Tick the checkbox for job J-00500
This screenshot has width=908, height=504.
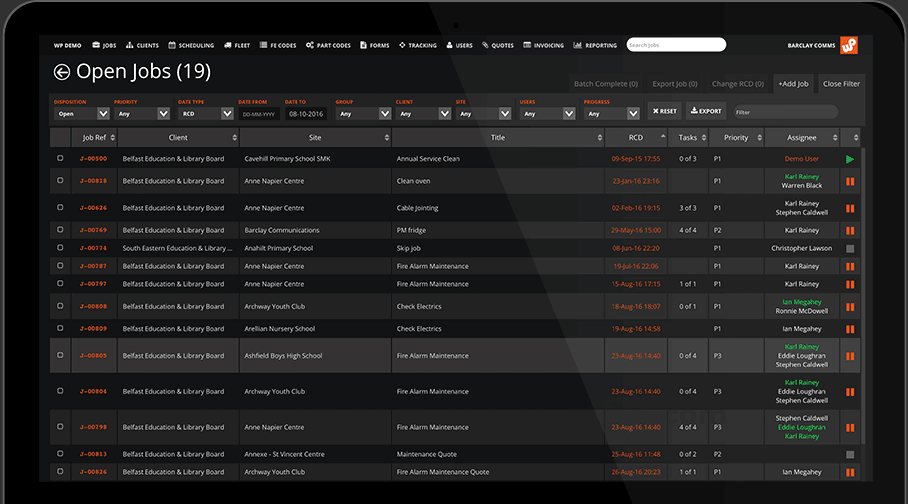(60, 159)
